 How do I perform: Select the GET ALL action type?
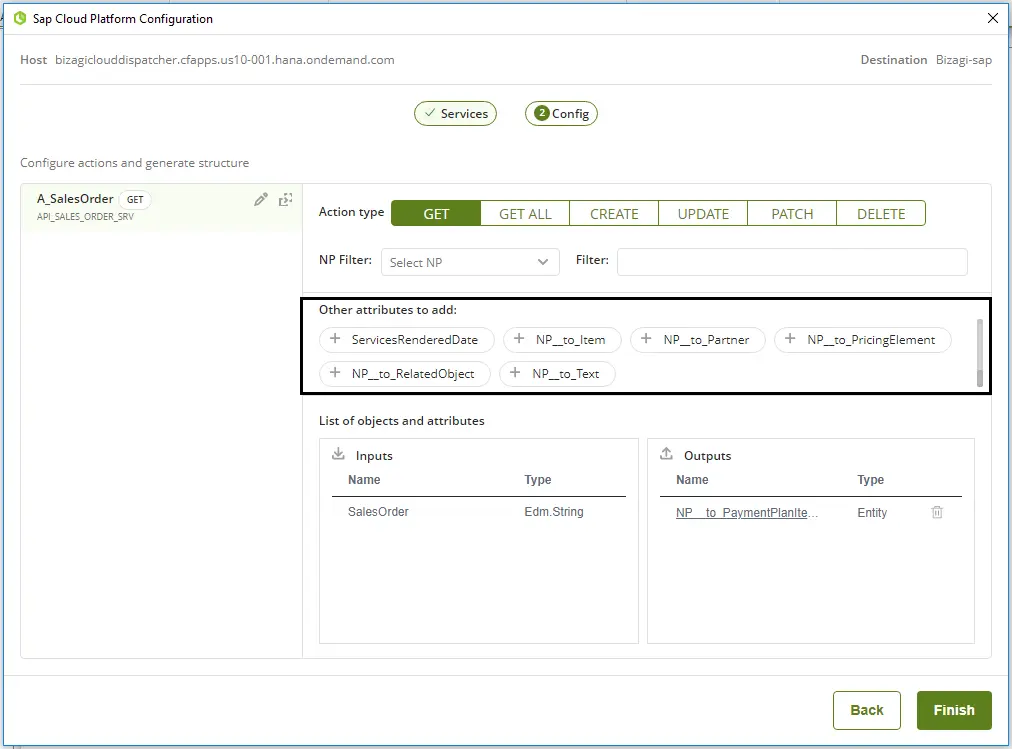tap(525, 214)
